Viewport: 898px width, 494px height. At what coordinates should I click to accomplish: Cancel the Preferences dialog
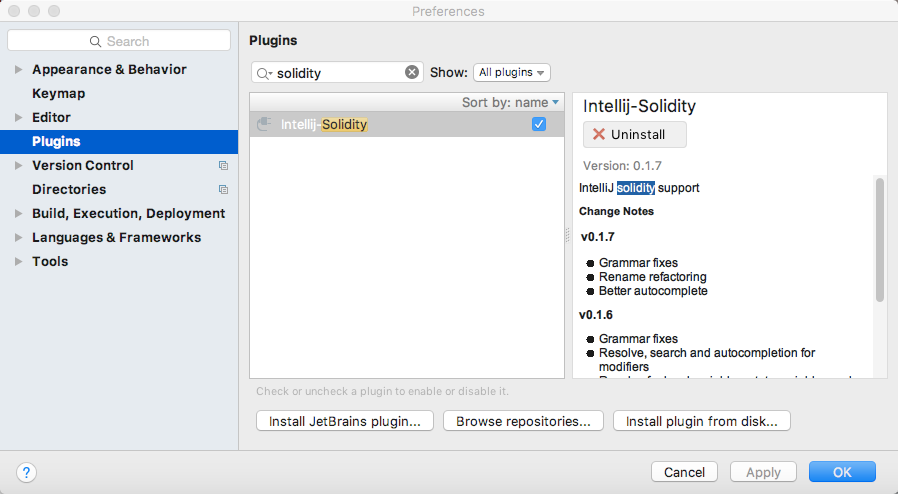[x=684, y=472]
